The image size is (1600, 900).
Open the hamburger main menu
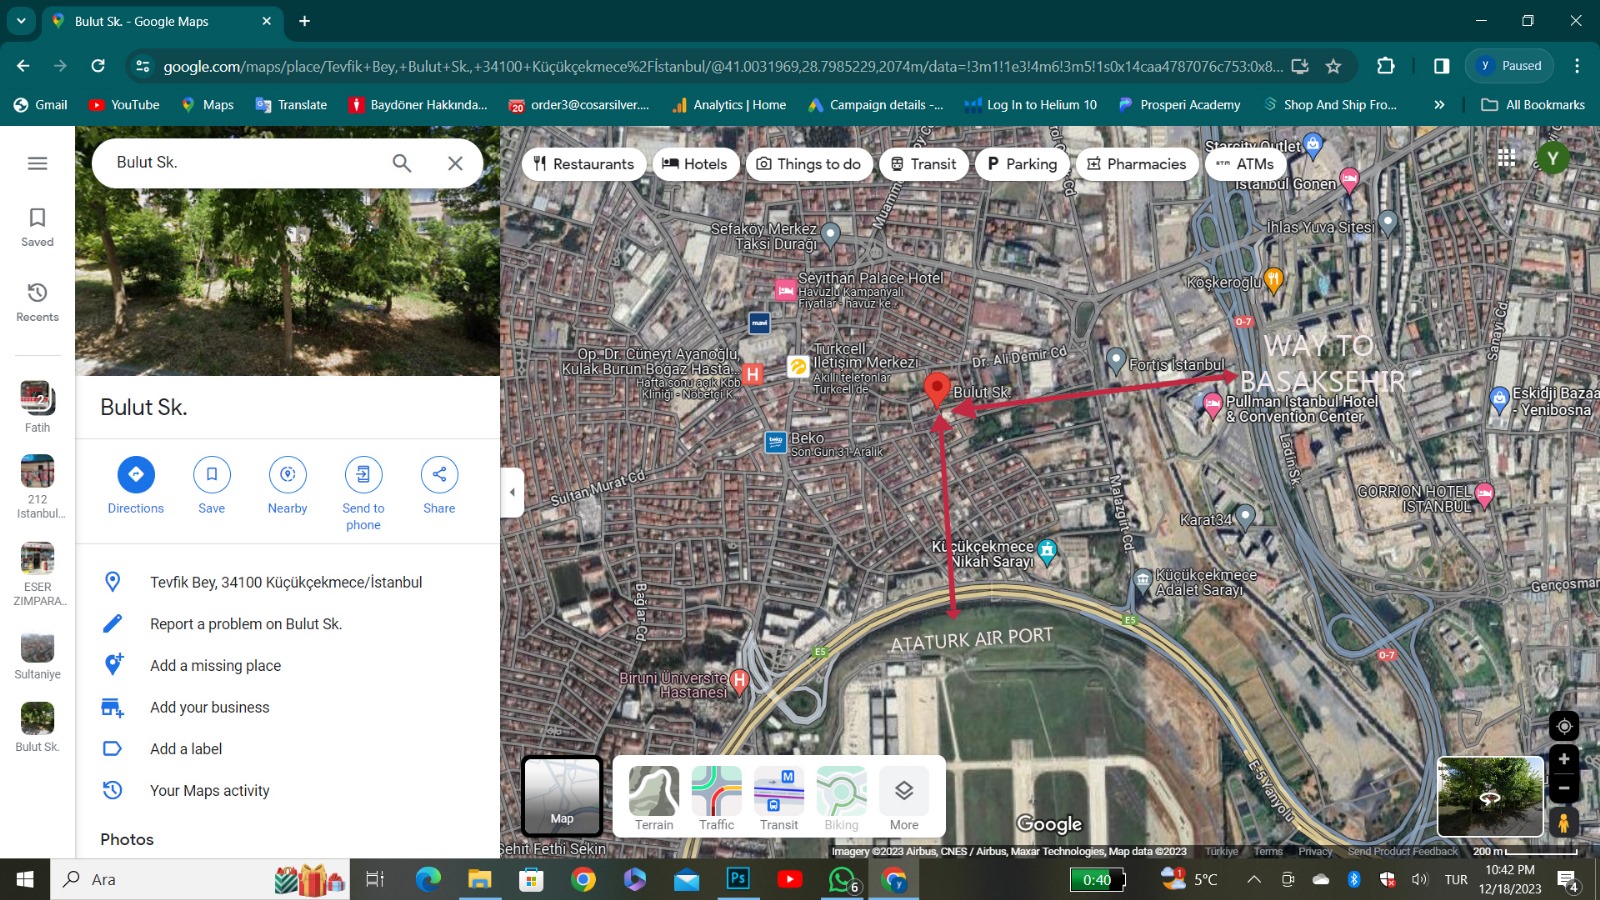(x=37, y=163)
